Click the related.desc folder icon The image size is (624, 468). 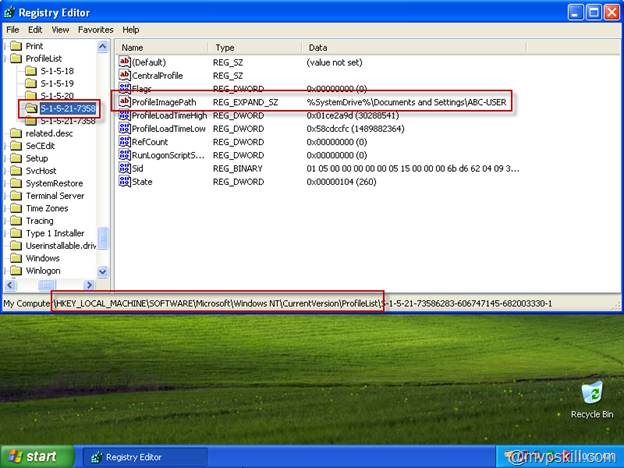(16, 133)
